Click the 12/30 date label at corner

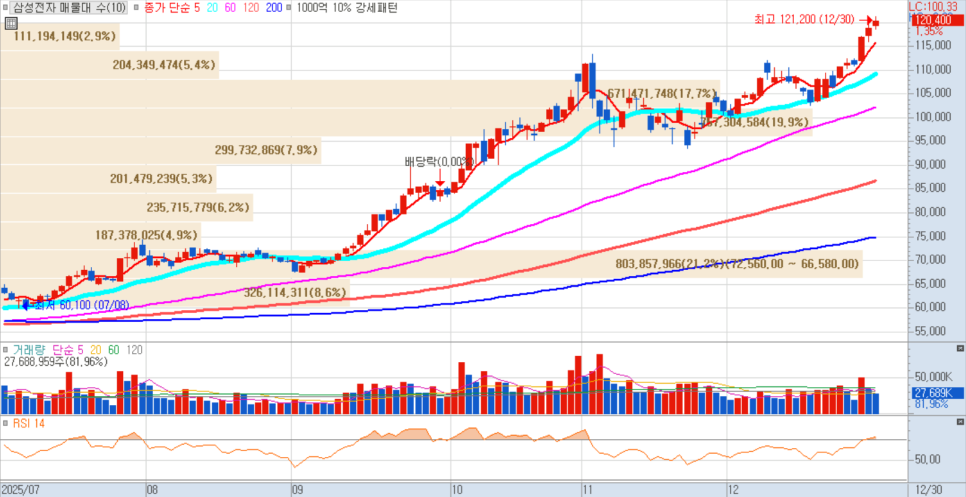coord(928,490)
